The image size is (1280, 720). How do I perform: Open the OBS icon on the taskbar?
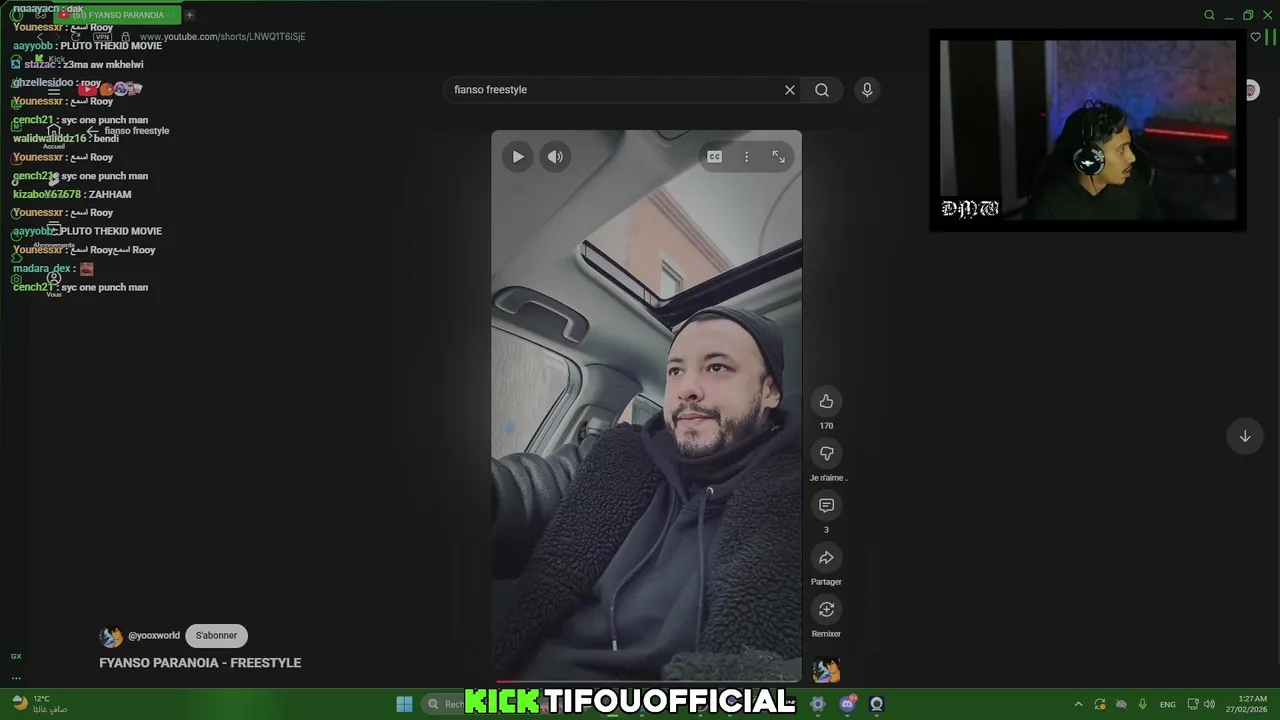(876, 704)
